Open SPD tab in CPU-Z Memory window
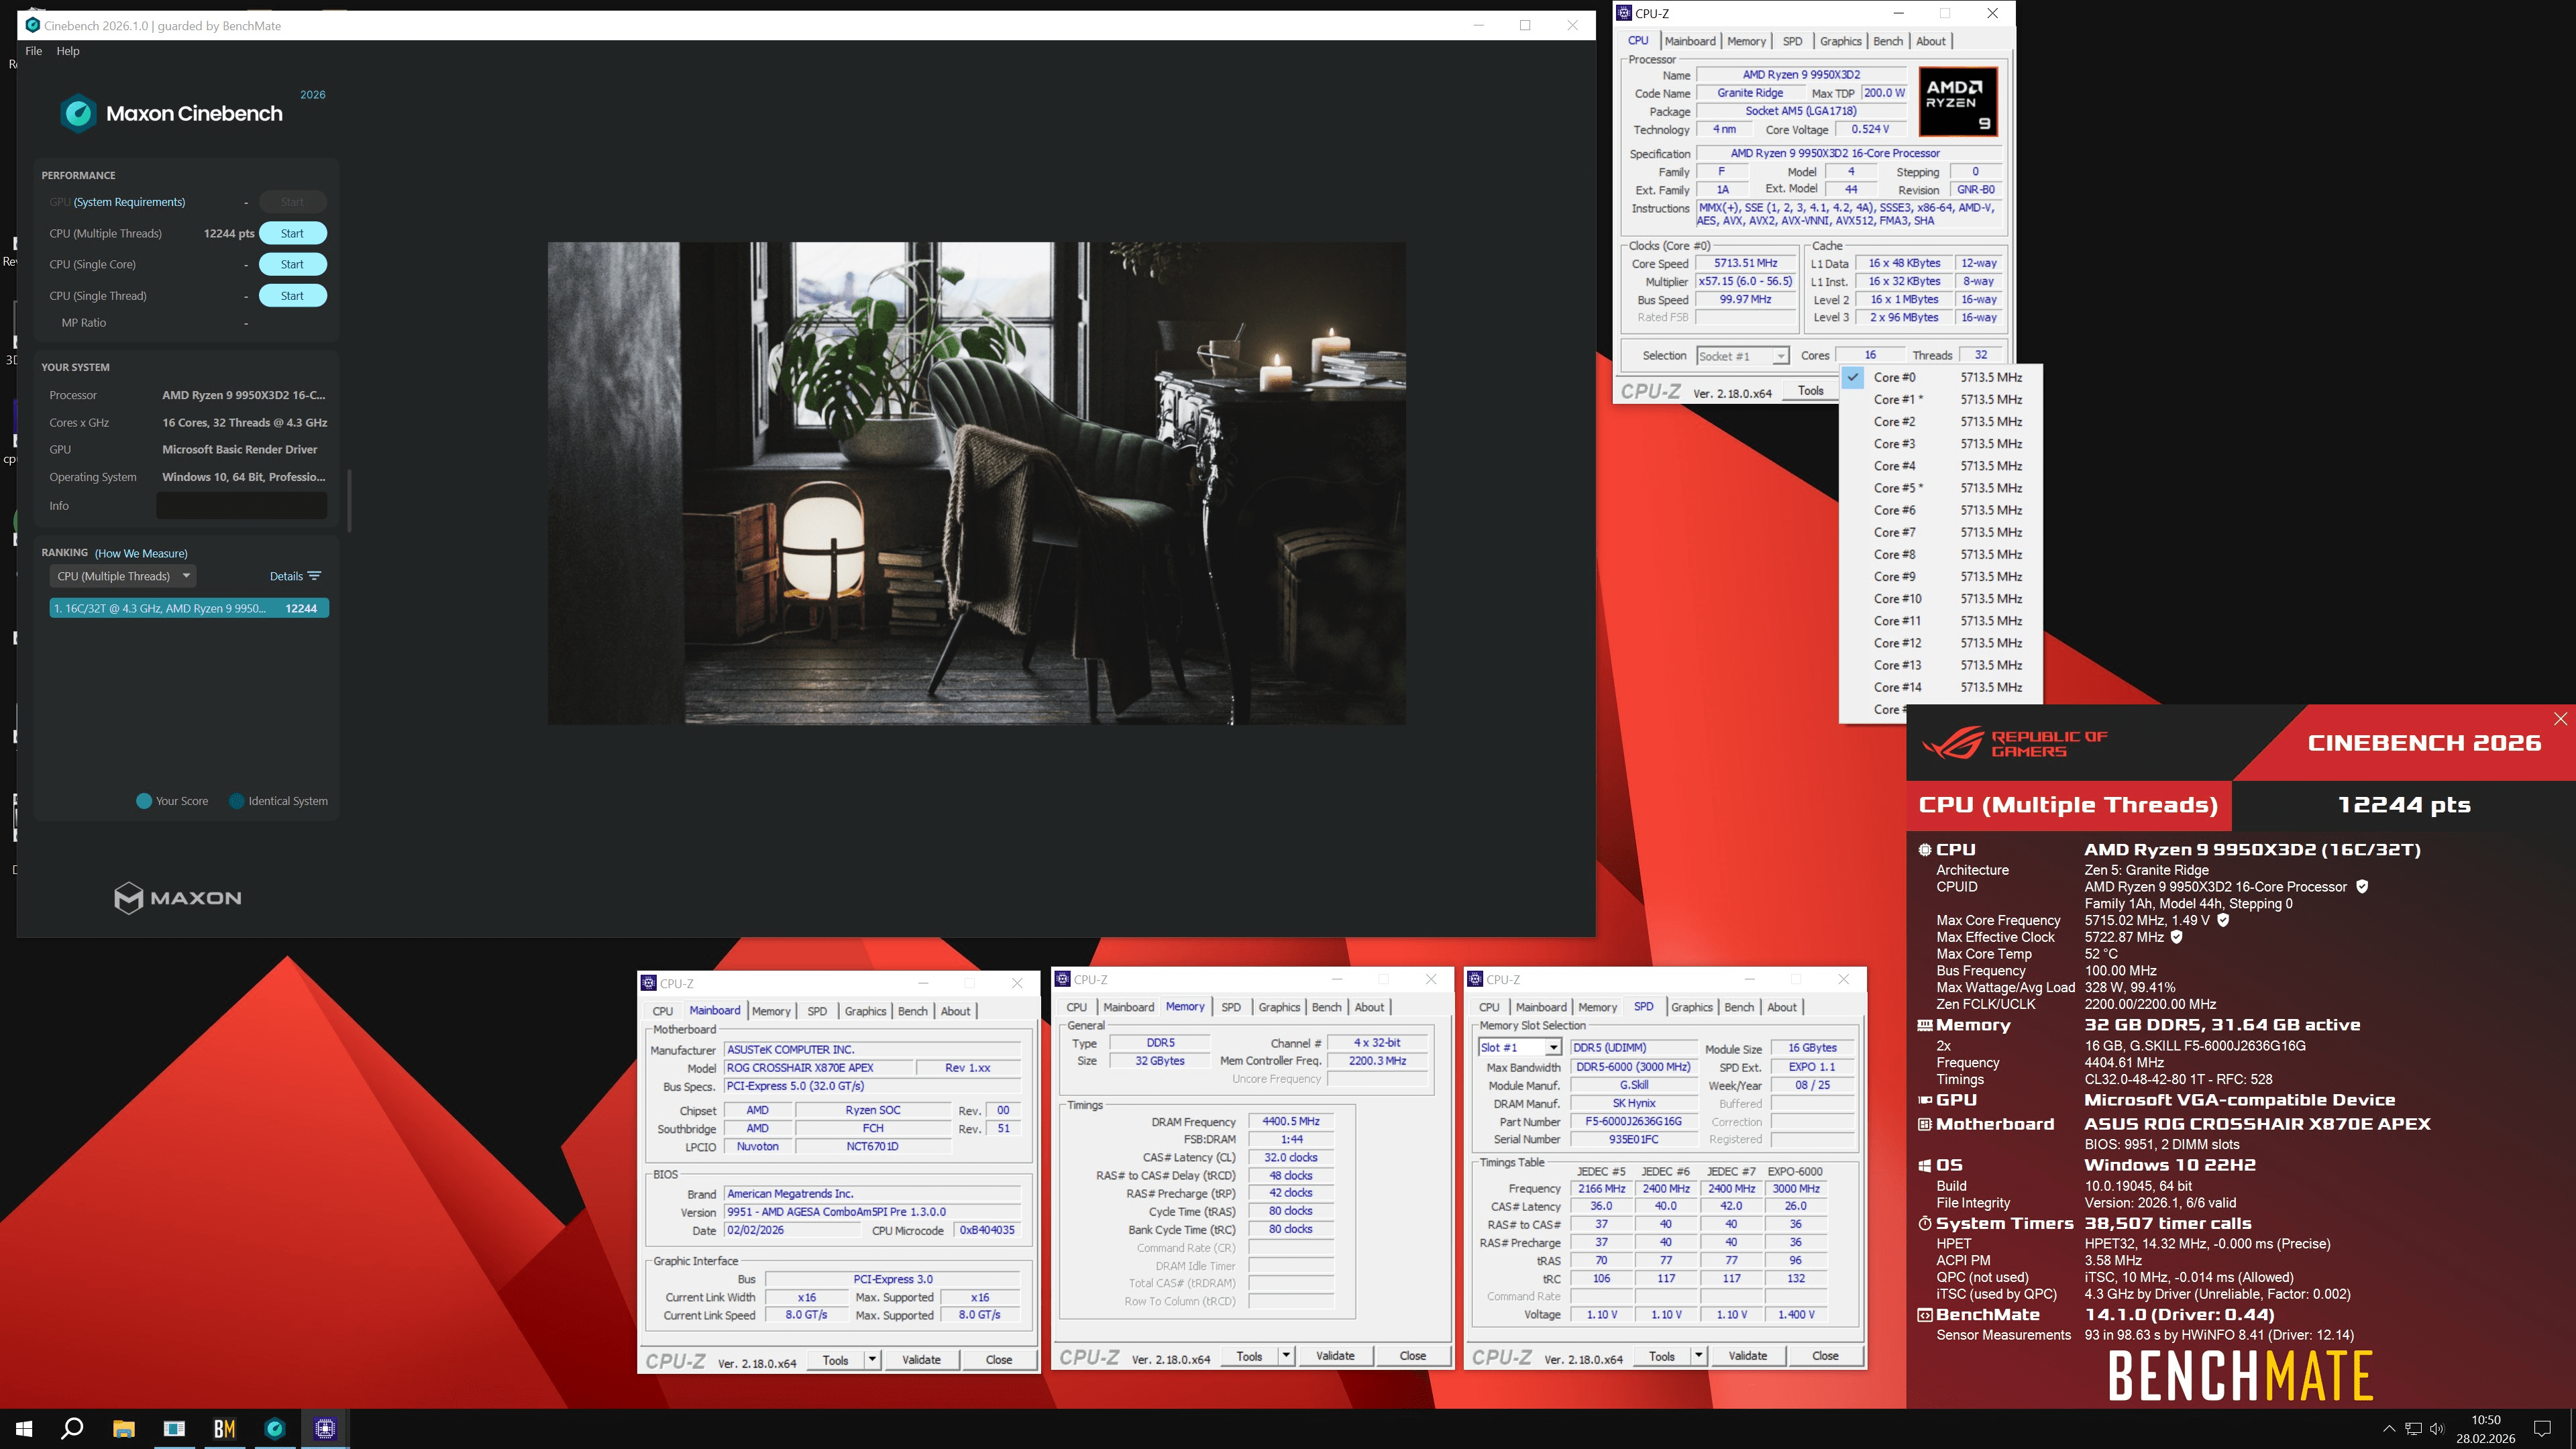This screenshot has width=2576, height=1449. [1231, 1007]
